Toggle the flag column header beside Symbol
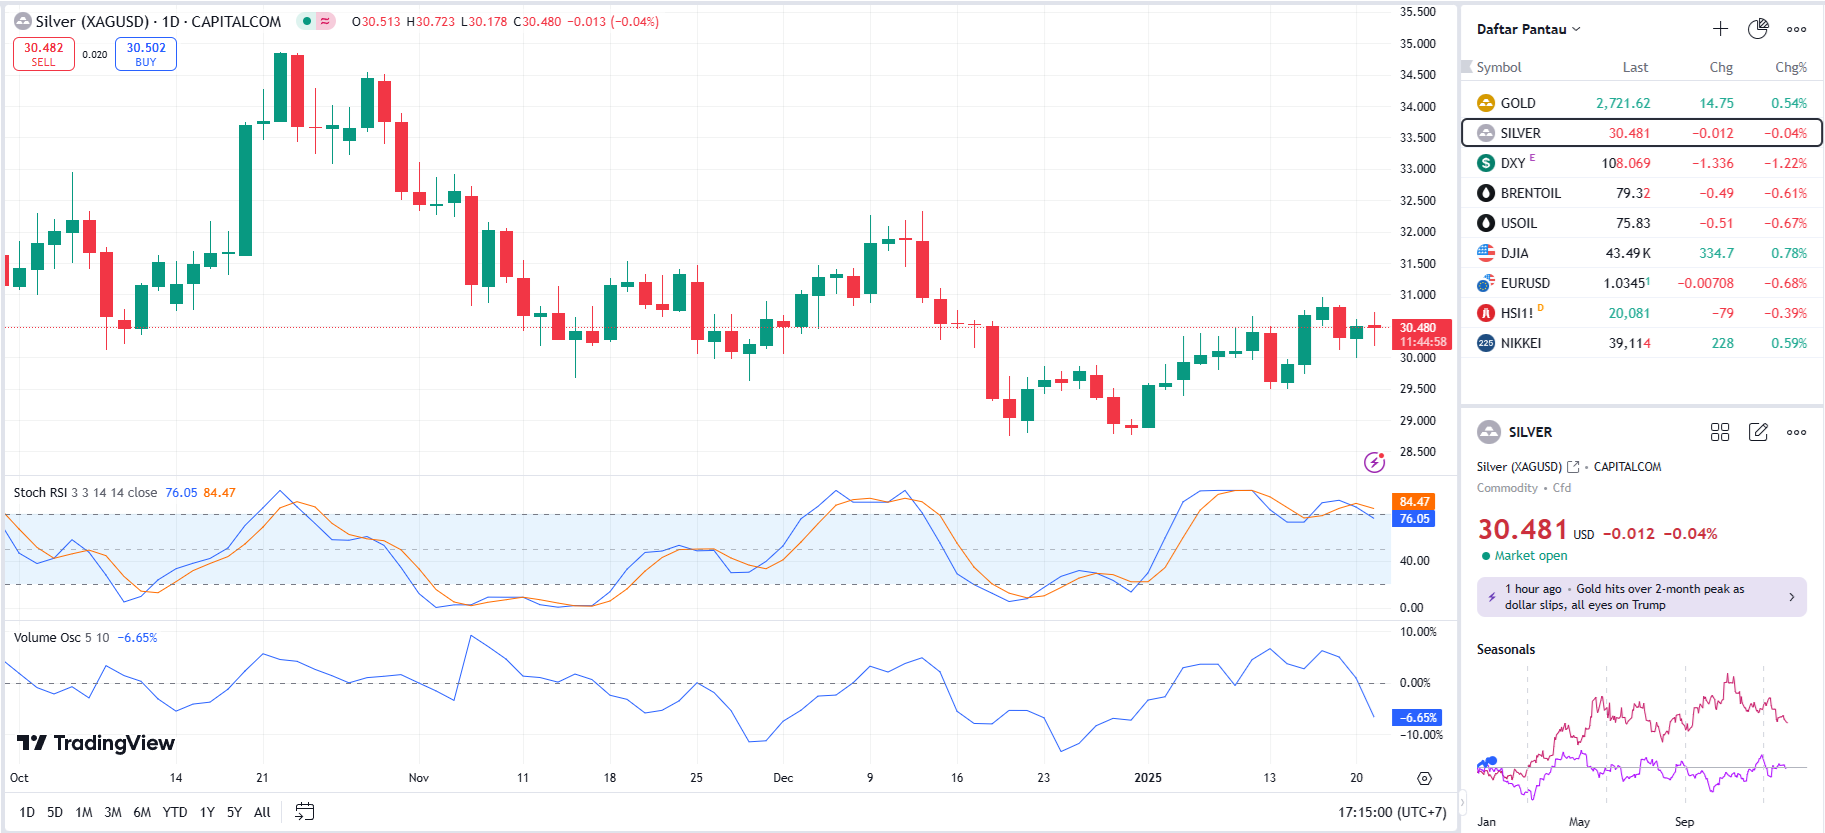This screenshot has width=1825, height=833. pyautogui.click(x=1467, y=67)
